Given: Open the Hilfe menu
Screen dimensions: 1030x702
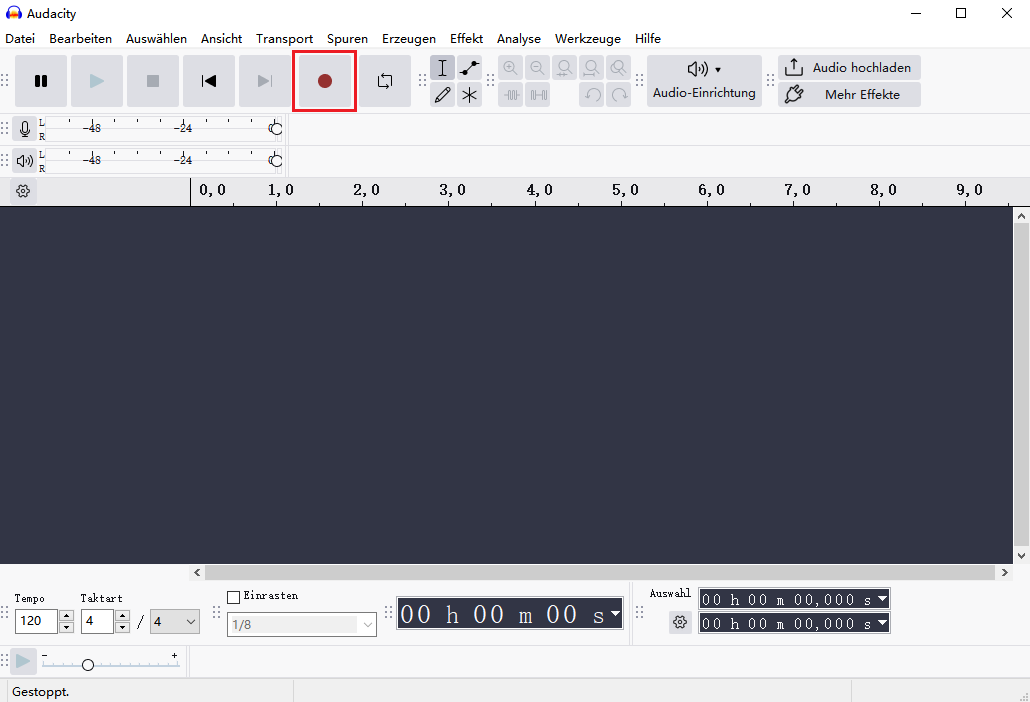Looking at the screenshot, I should (x=648, y=39).
